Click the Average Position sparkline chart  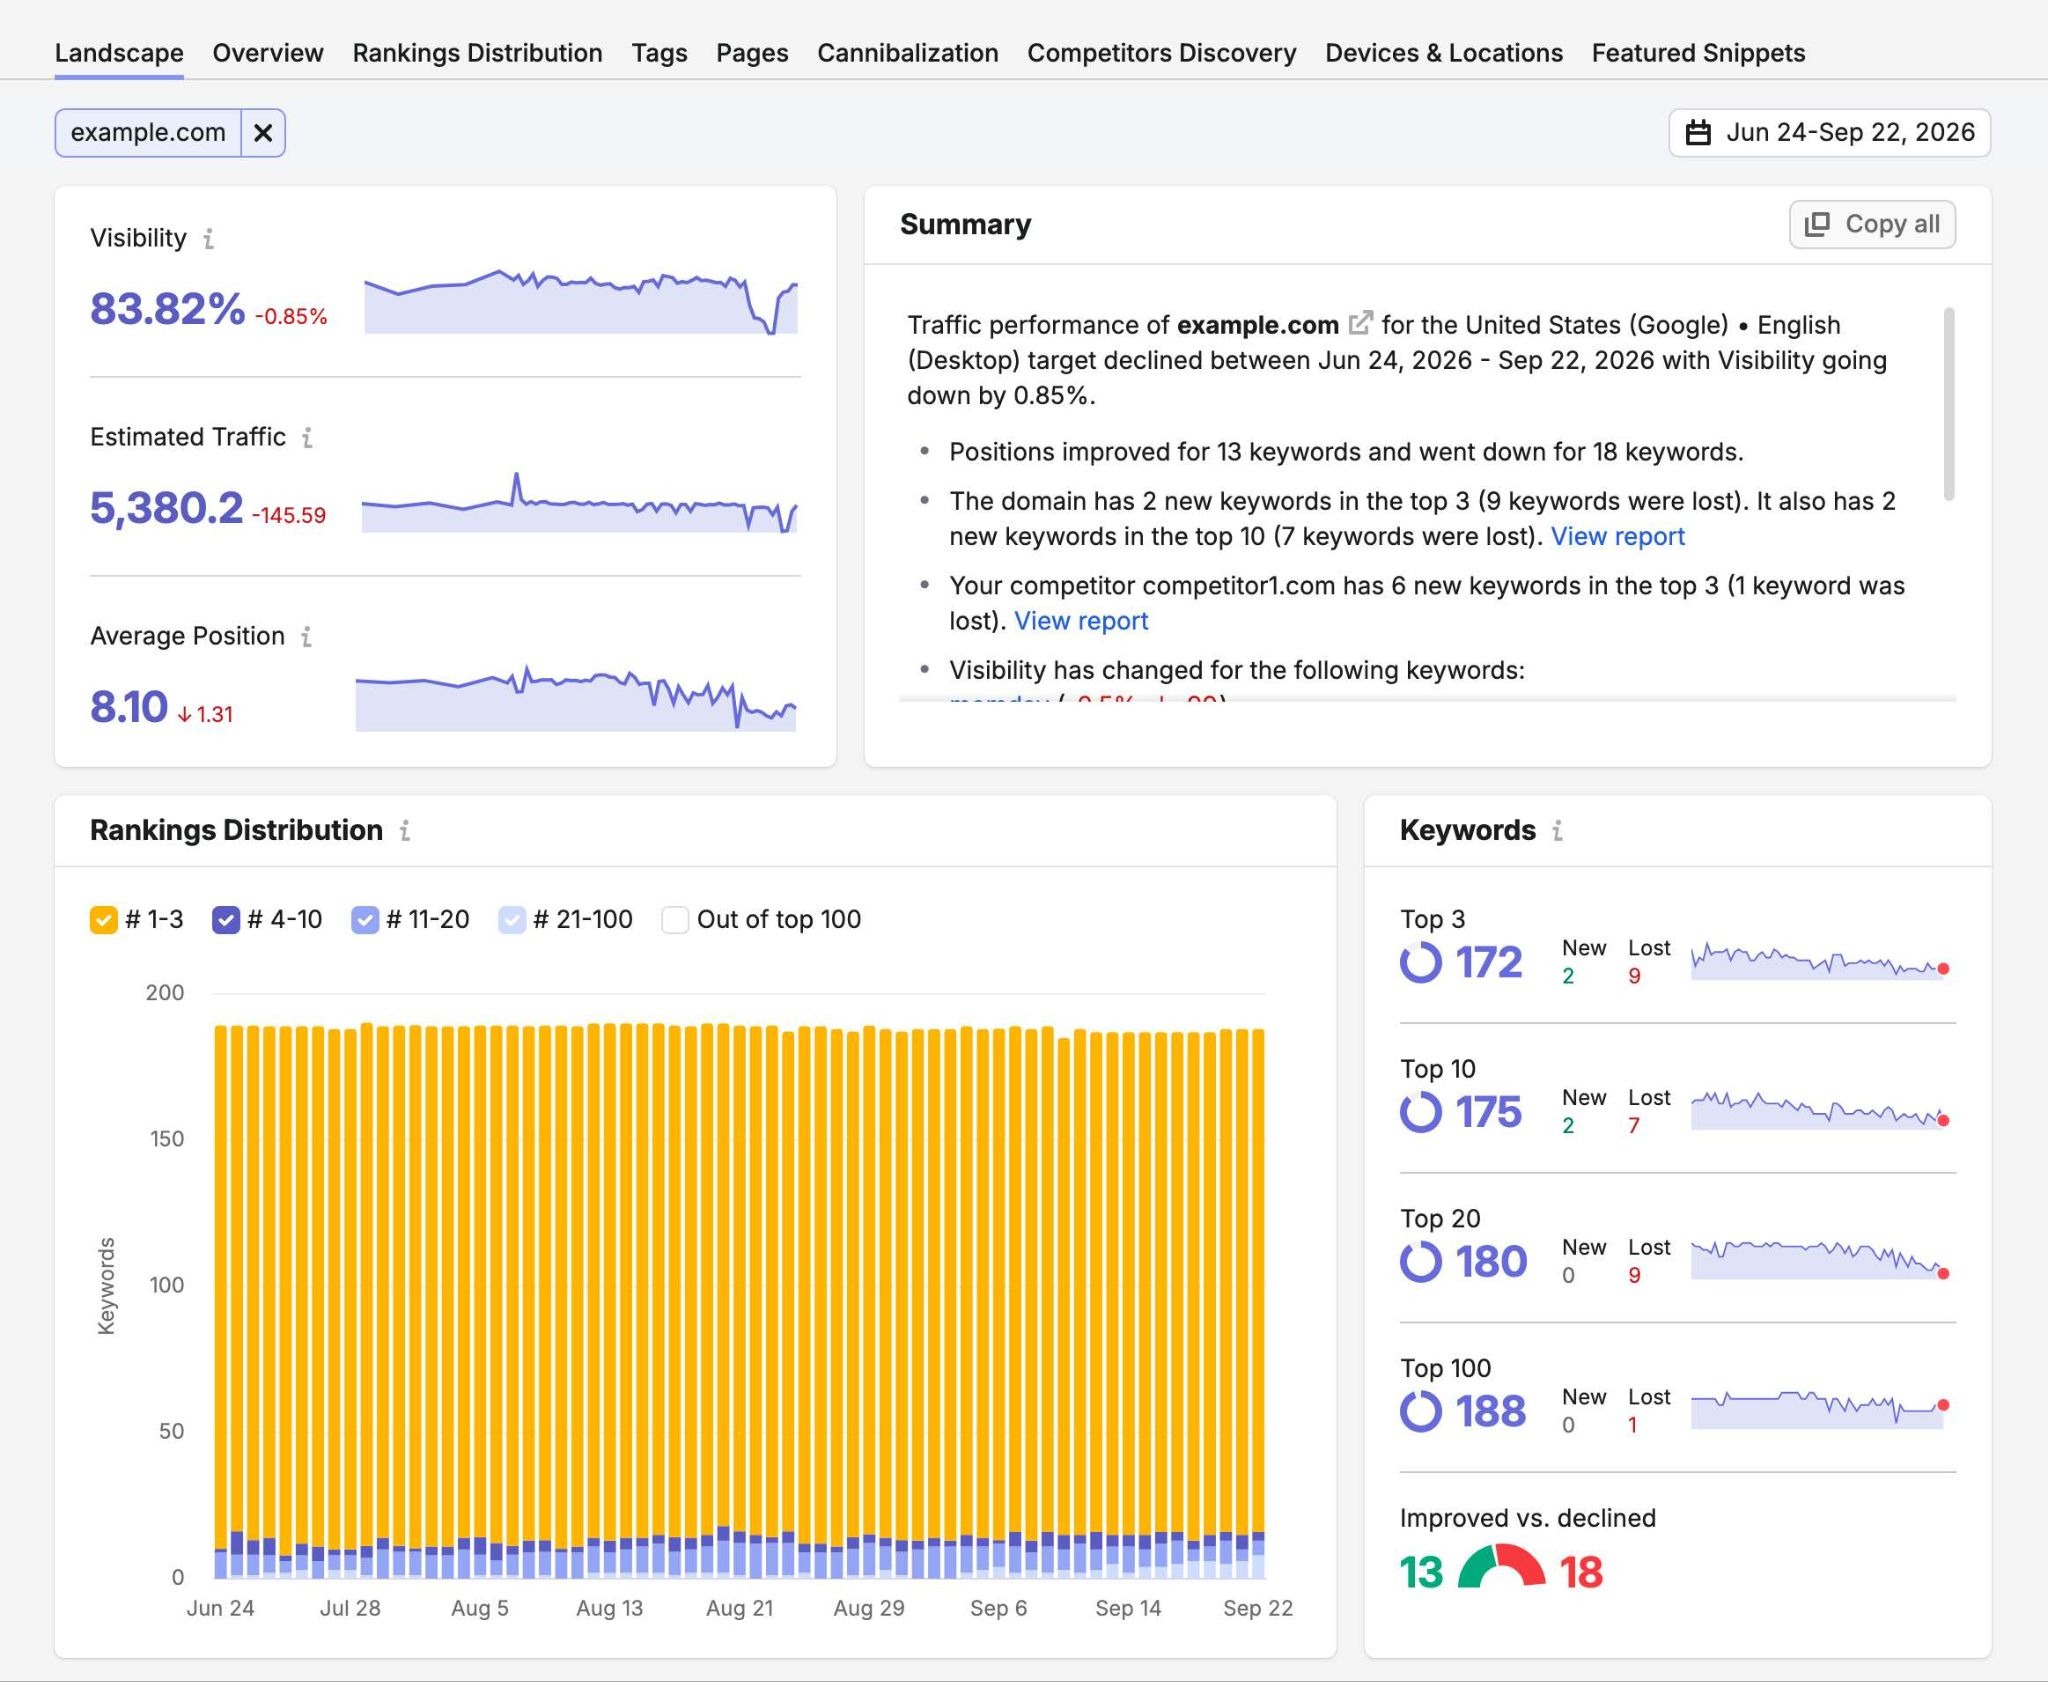pyautogui.click(x=576, y=698)
